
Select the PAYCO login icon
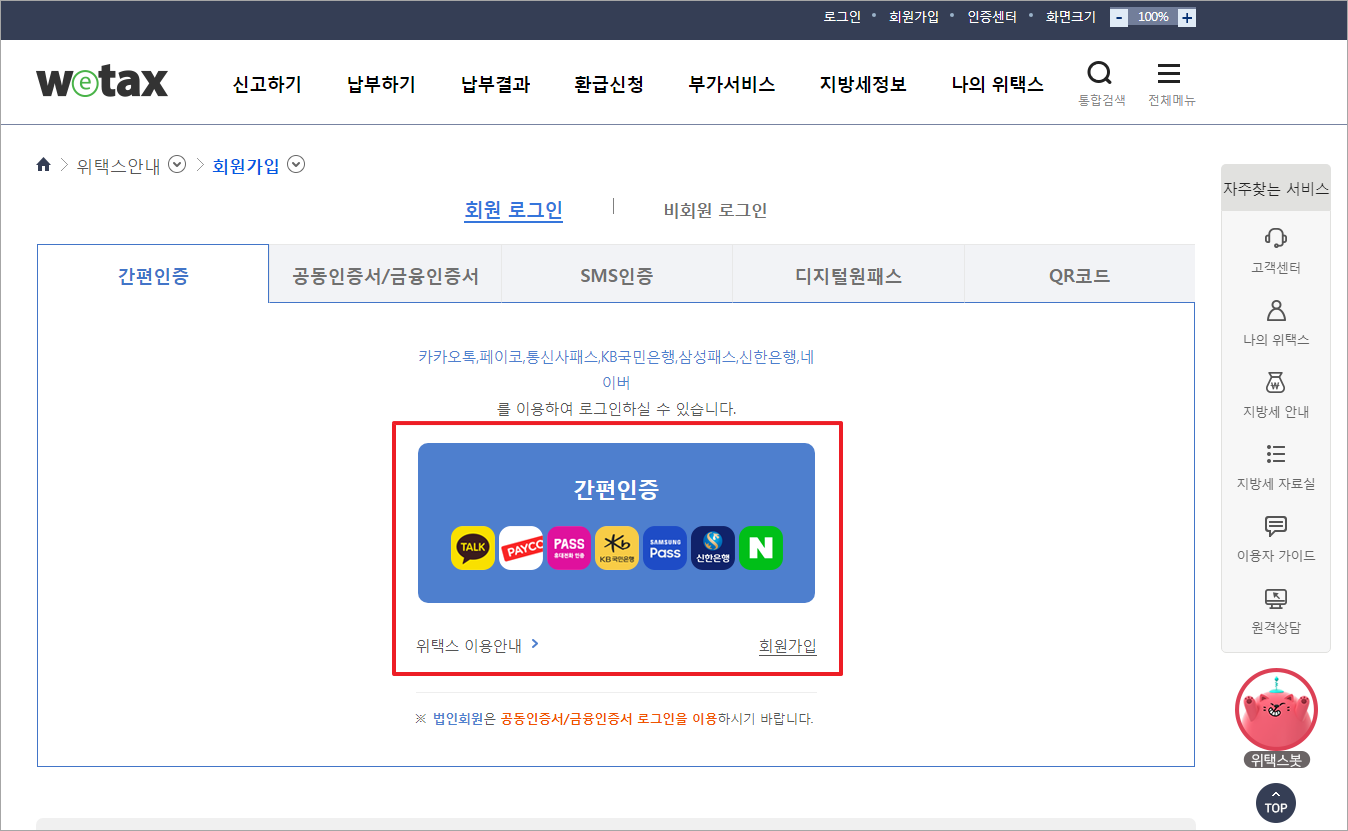521,548
